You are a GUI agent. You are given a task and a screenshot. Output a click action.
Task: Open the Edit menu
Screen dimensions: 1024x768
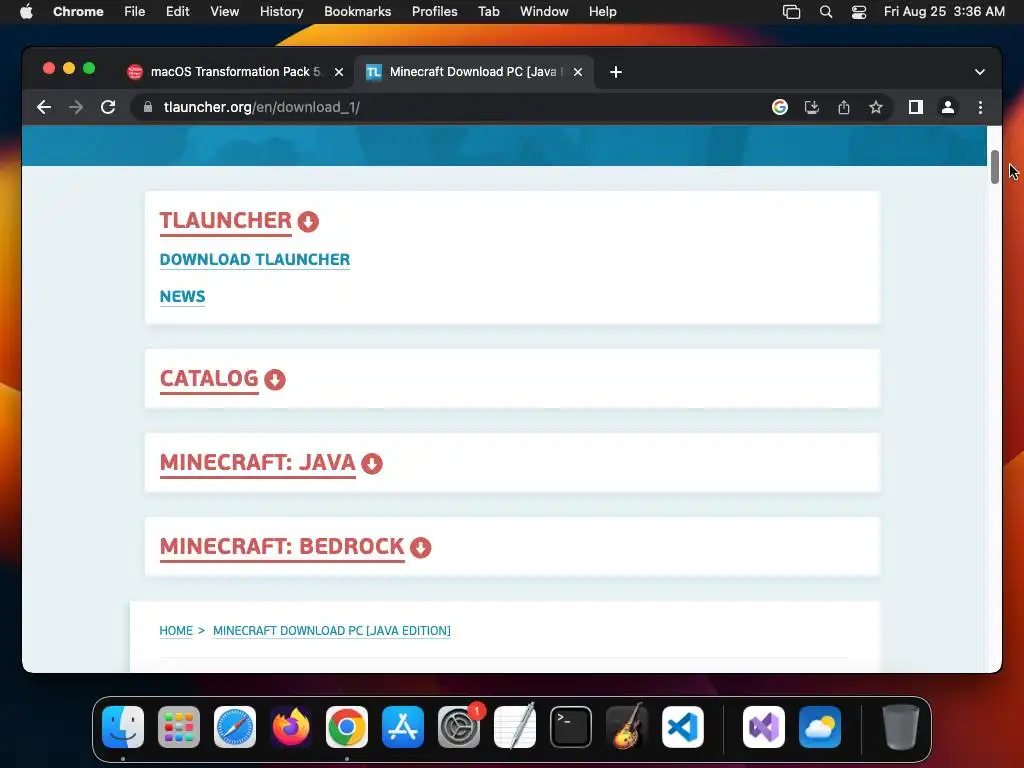[178, 12]
